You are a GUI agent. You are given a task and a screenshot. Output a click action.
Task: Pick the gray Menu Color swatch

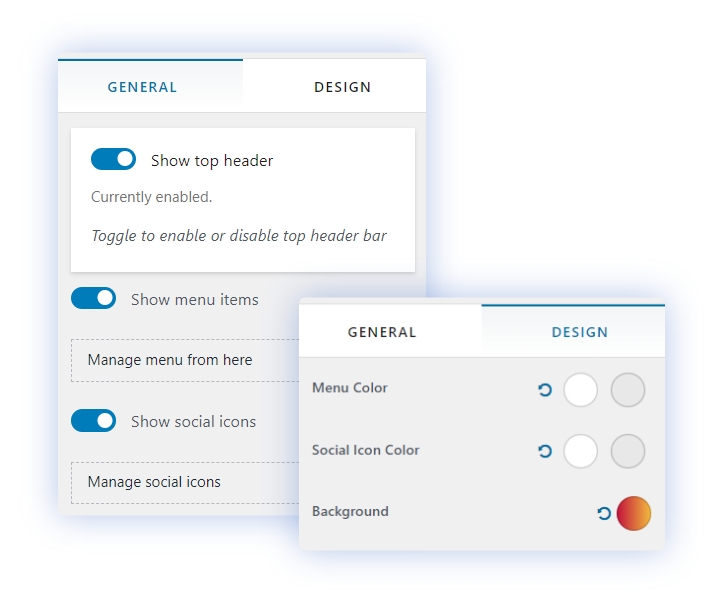628,390
